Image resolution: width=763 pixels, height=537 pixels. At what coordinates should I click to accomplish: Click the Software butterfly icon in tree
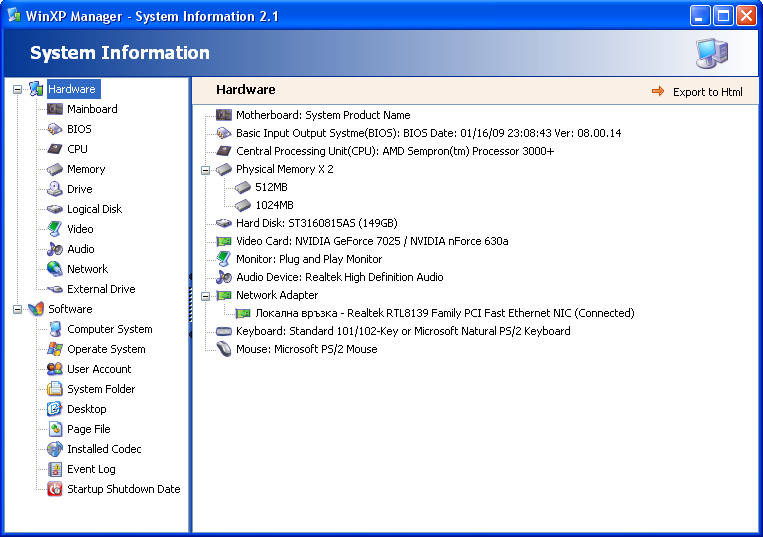(36, 309)
